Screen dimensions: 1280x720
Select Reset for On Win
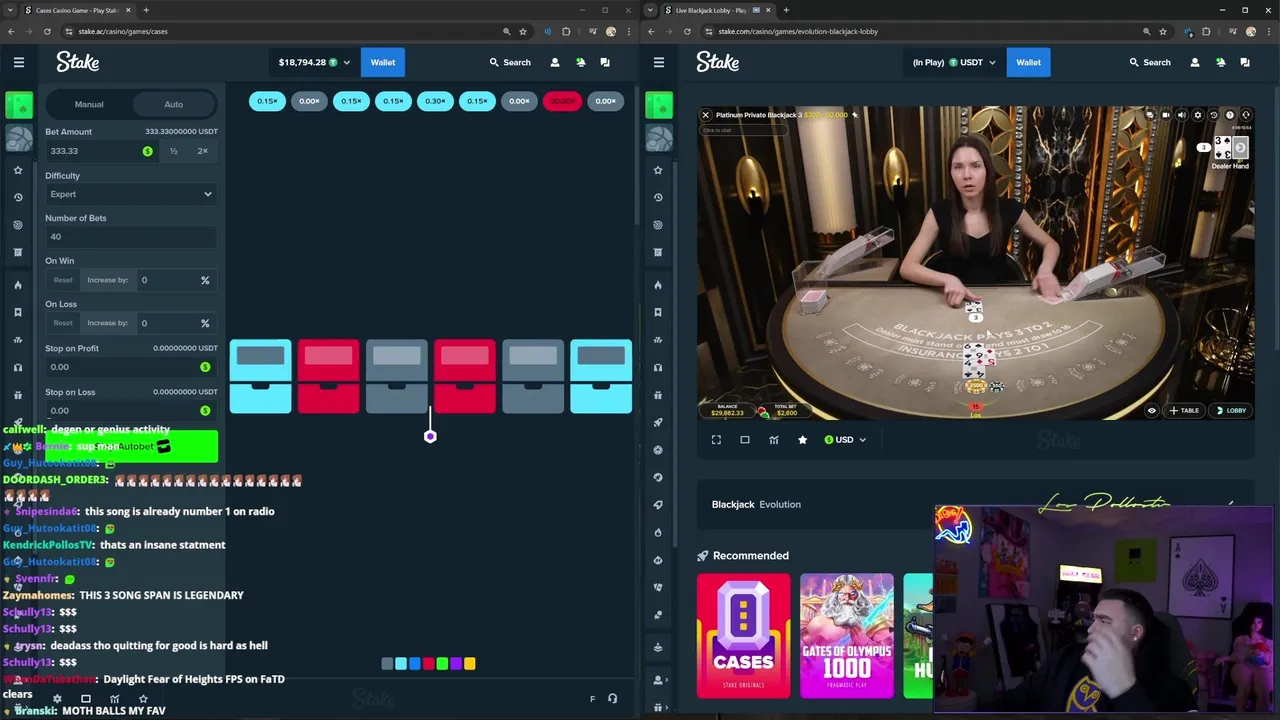63,280
